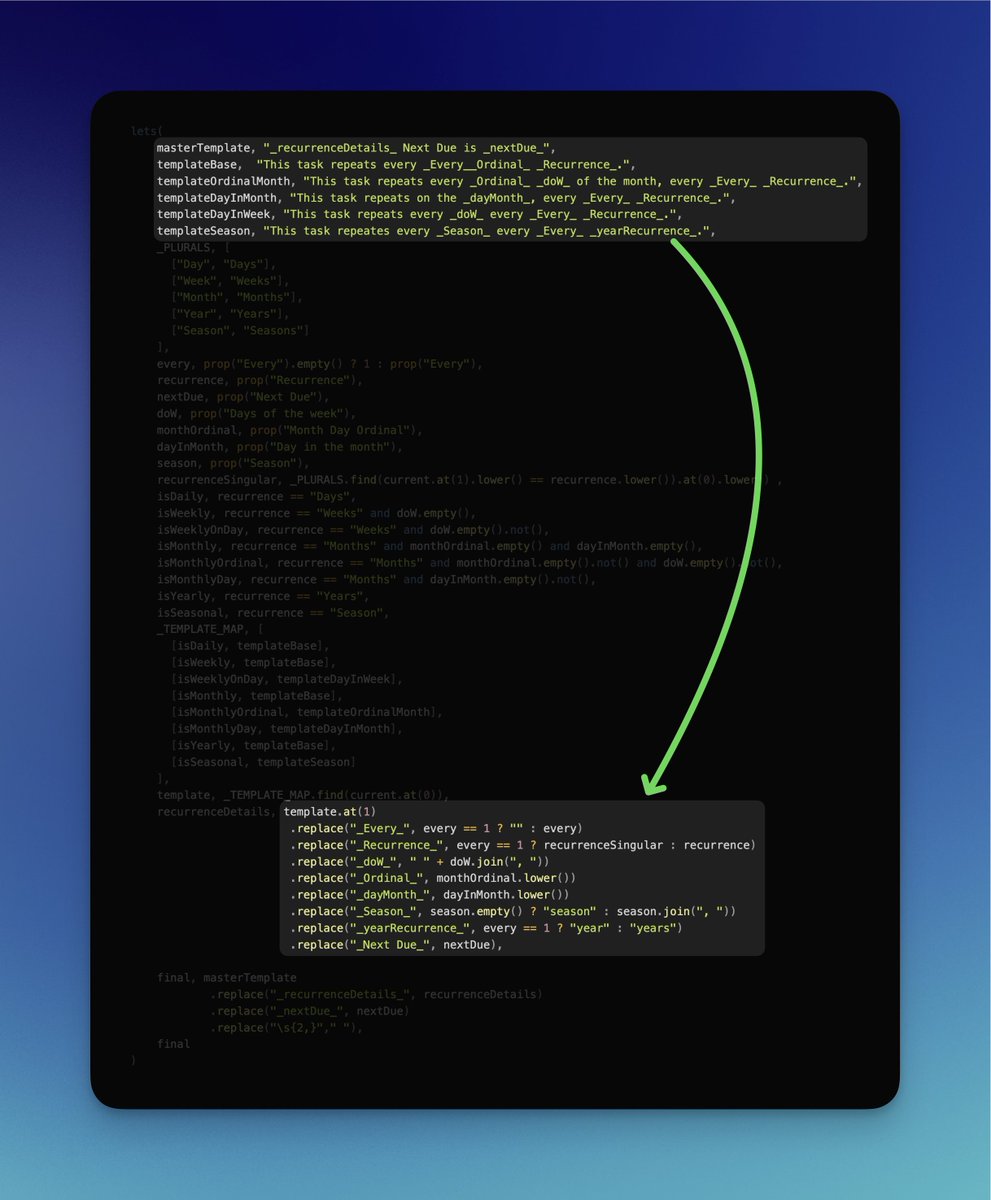
Task: Select the 'isMonthly, recurrence ==' definition line
Action: tap(430, 546)
